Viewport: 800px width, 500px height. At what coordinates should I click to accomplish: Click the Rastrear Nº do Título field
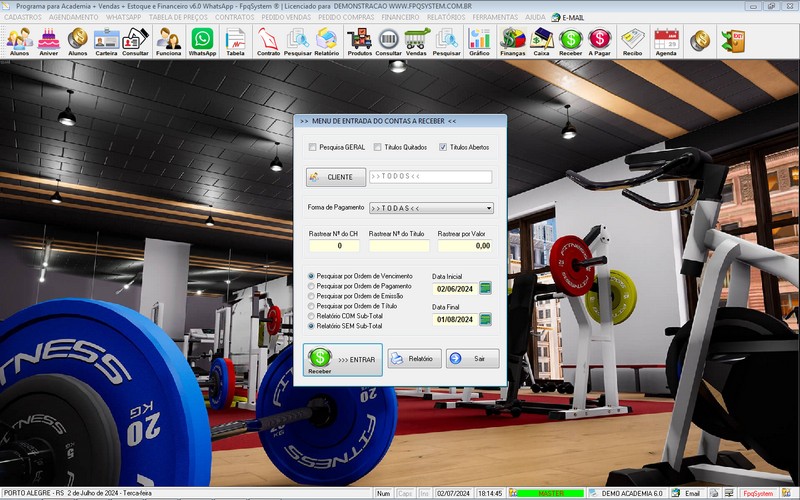[399, 246]
